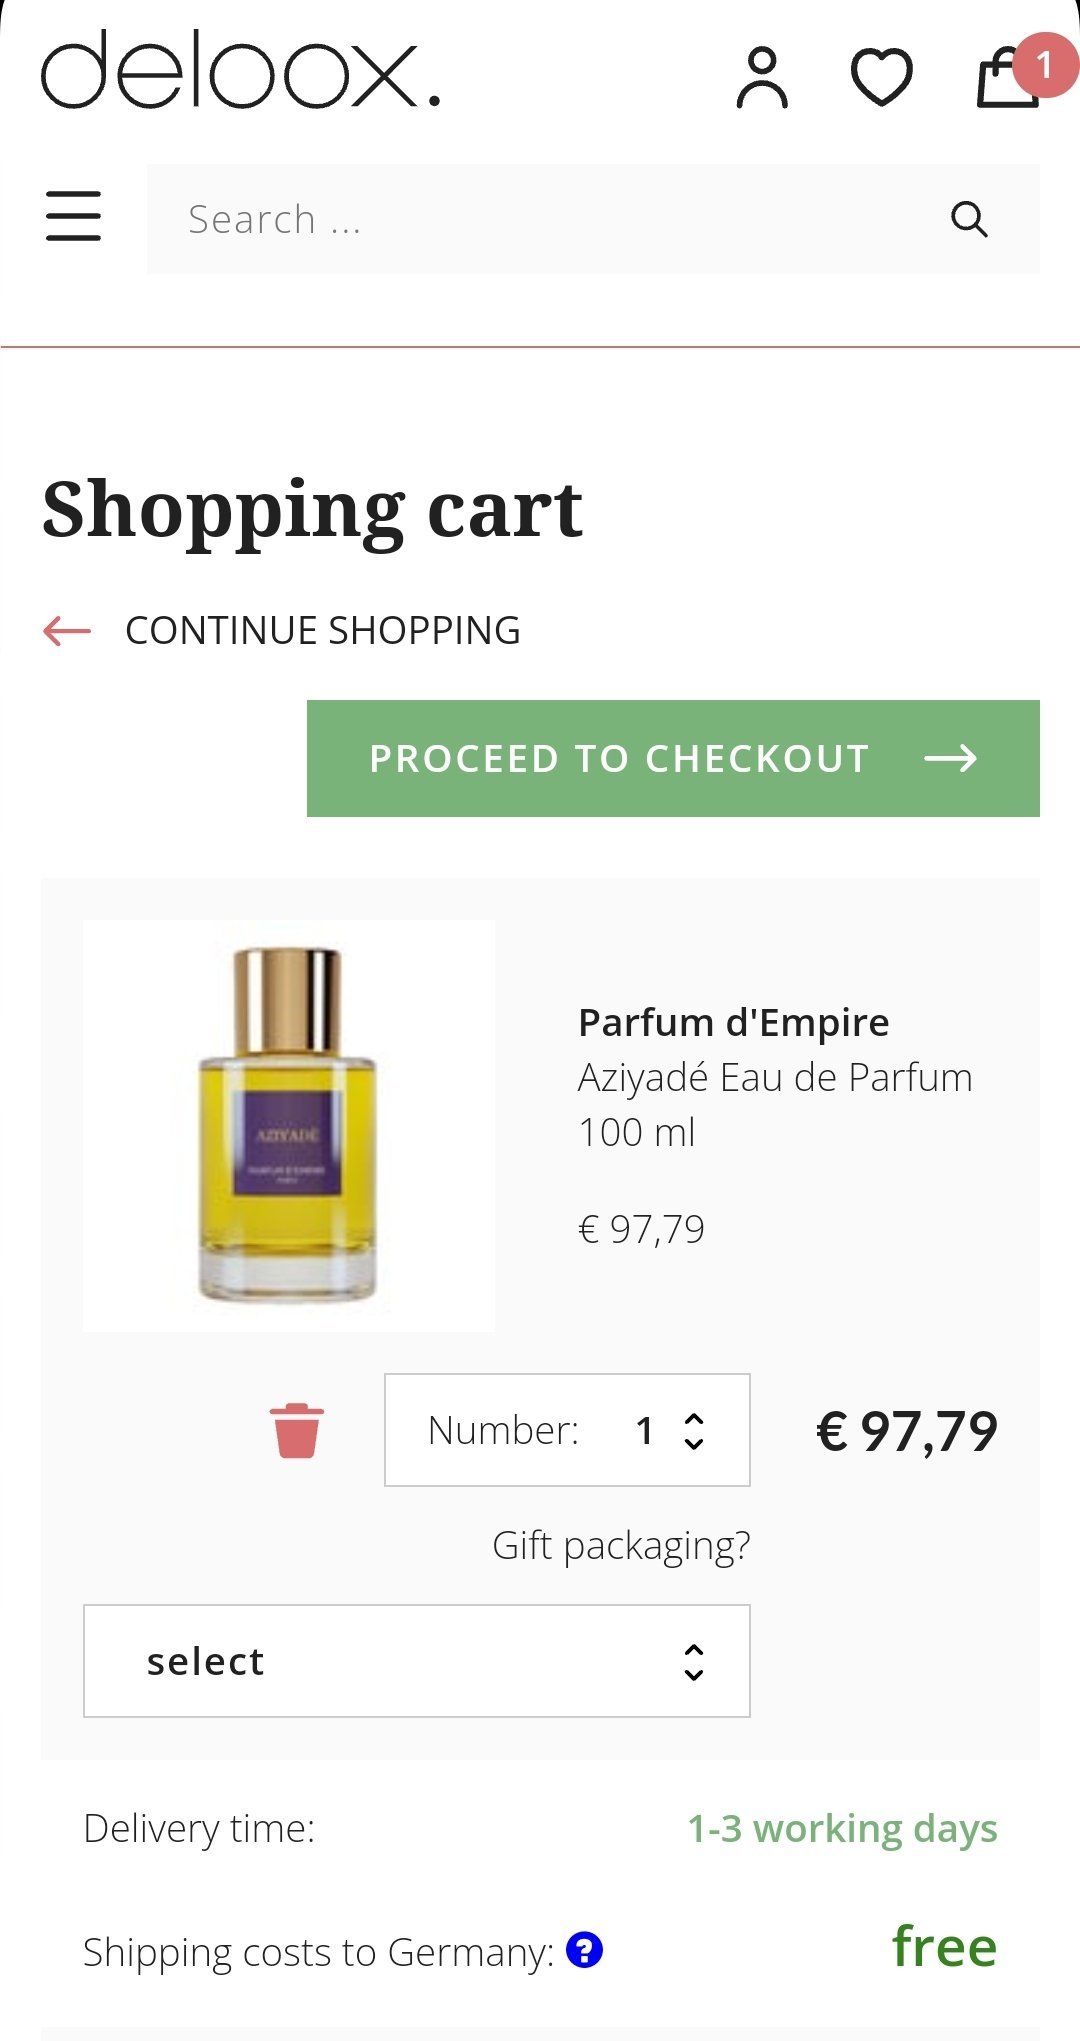
Task: Open the hamburger menu
Action: 73,216
